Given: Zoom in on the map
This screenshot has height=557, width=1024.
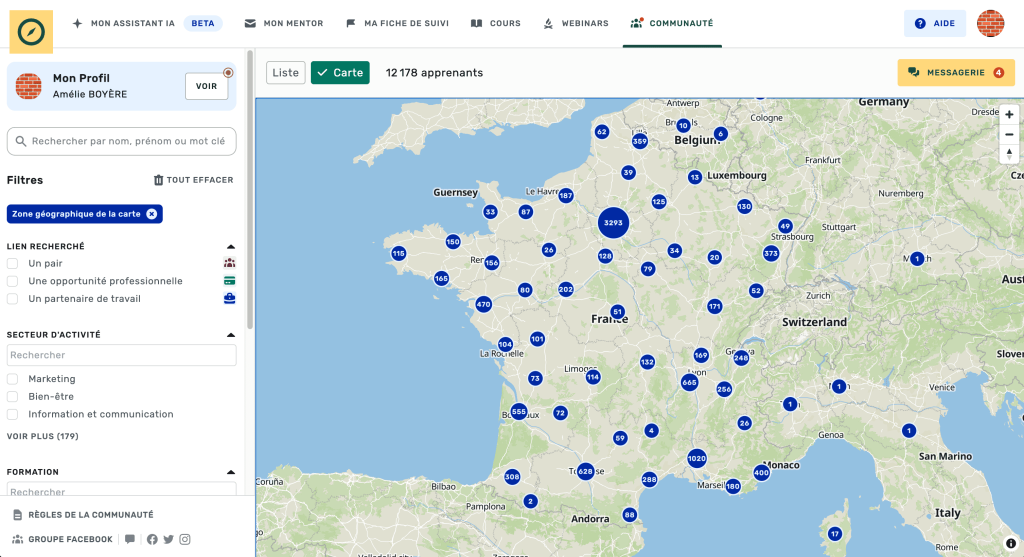Looking at the screenshot, I should point(1009,115).
